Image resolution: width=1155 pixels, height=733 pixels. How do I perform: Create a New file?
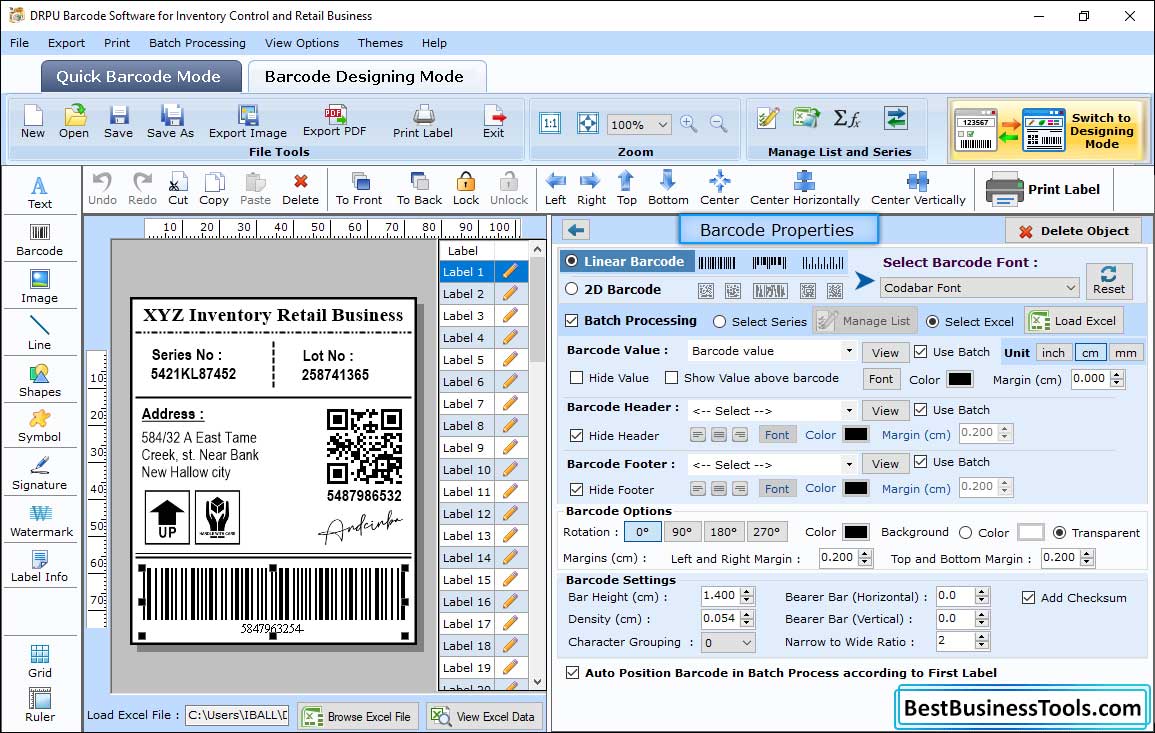[x=33, y=122]
